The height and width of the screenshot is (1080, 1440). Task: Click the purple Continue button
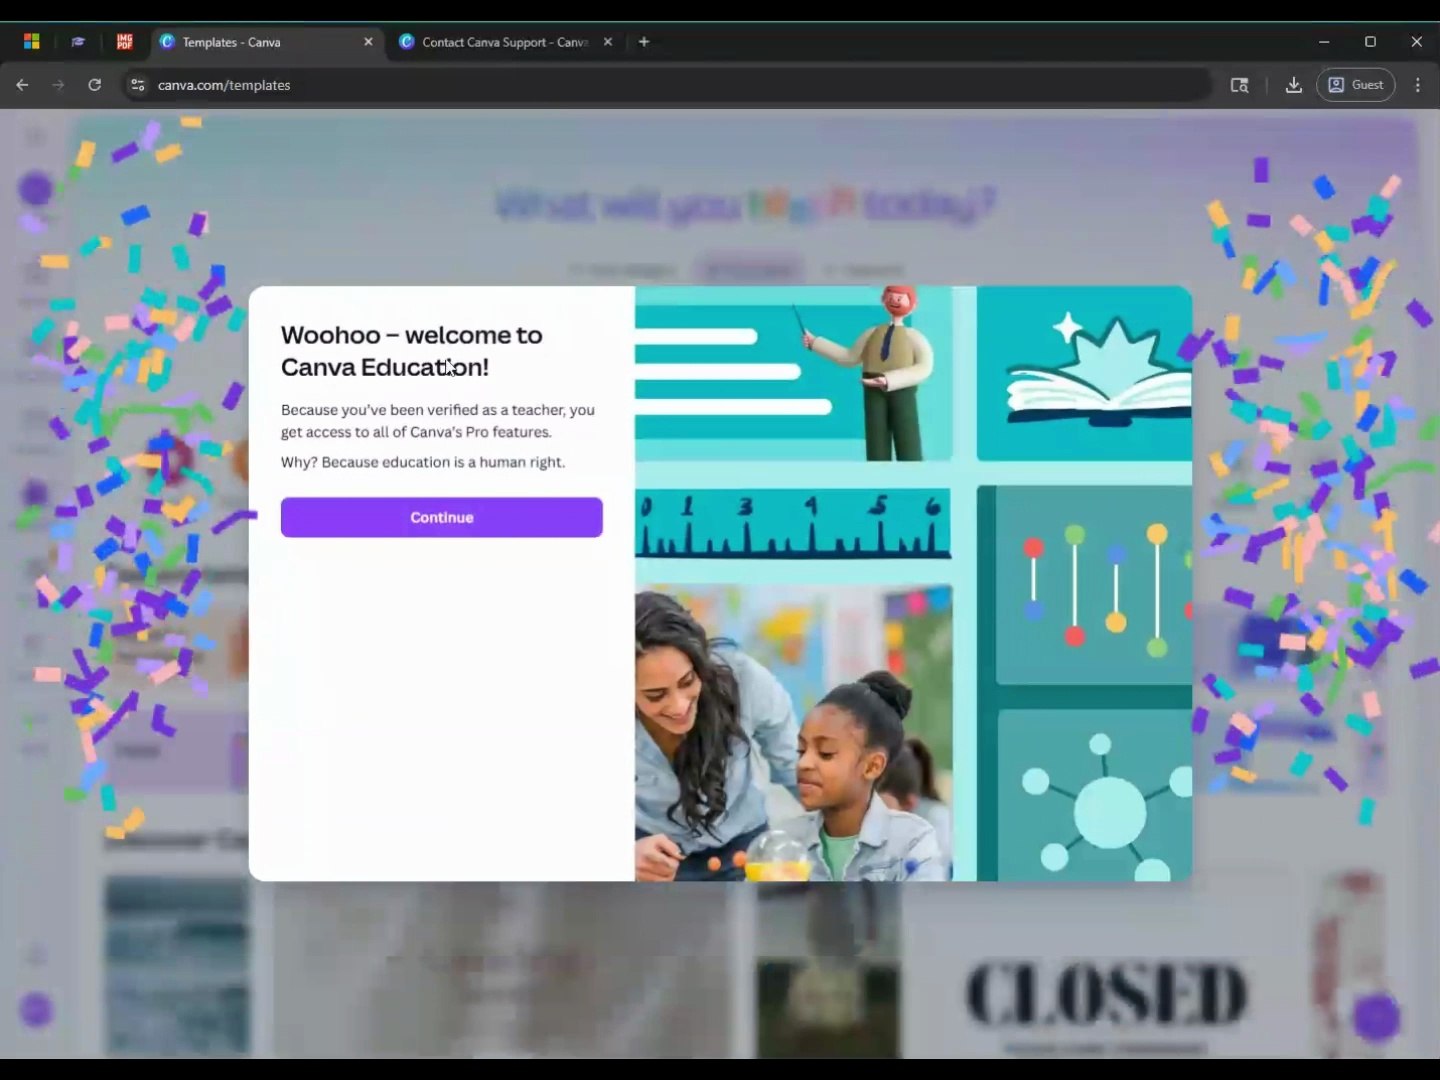coord(441,517)
